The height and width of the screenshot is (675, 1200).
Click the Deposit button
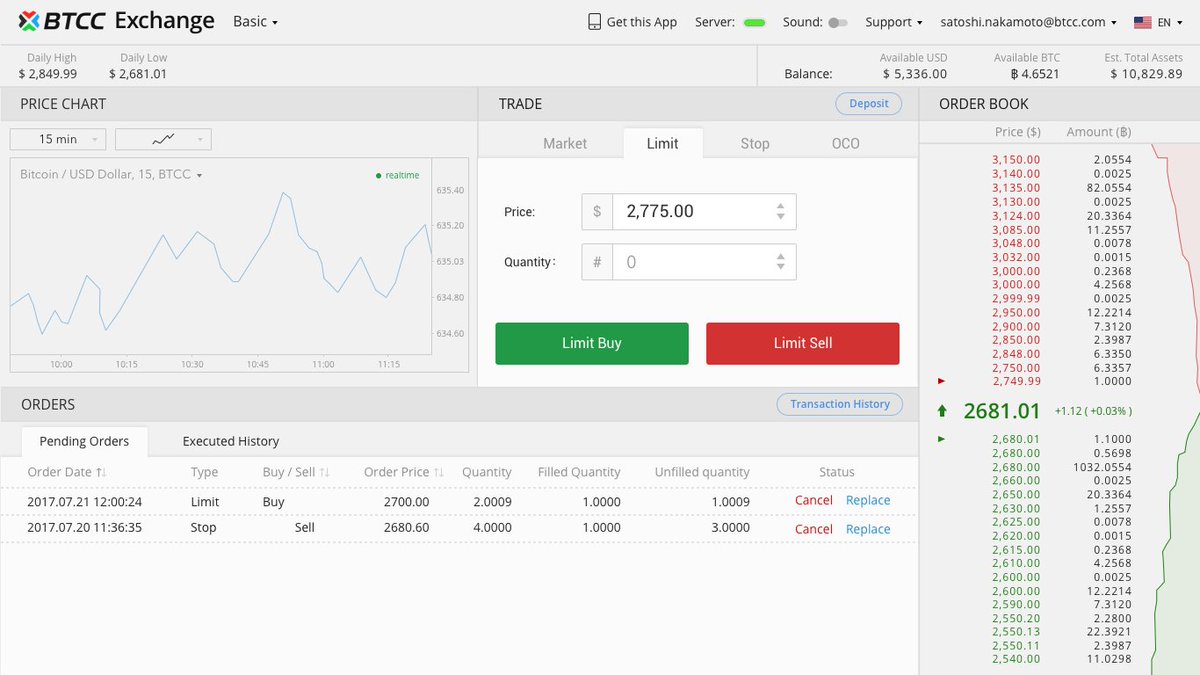(x=869, y=104)
